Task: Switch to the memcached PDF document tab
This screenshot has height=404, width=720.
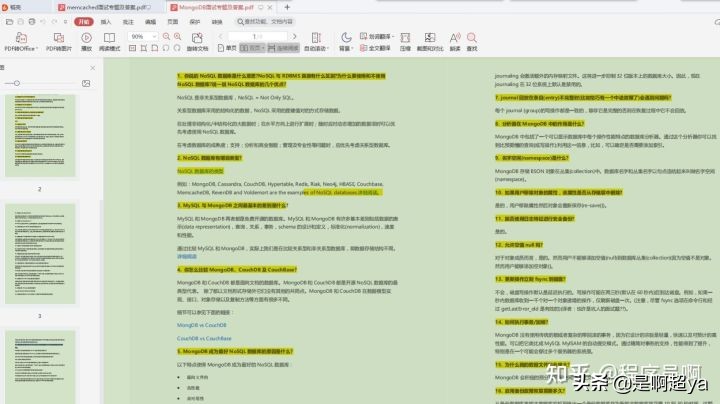Action: (x=107, y=7)
